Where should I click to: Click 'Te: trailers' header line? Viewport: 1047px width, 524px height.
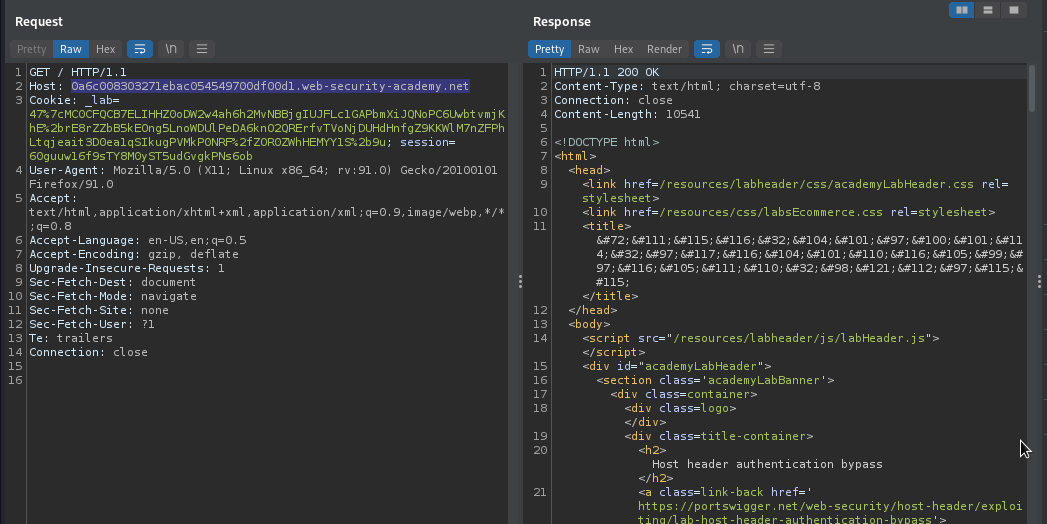(71, 338)
